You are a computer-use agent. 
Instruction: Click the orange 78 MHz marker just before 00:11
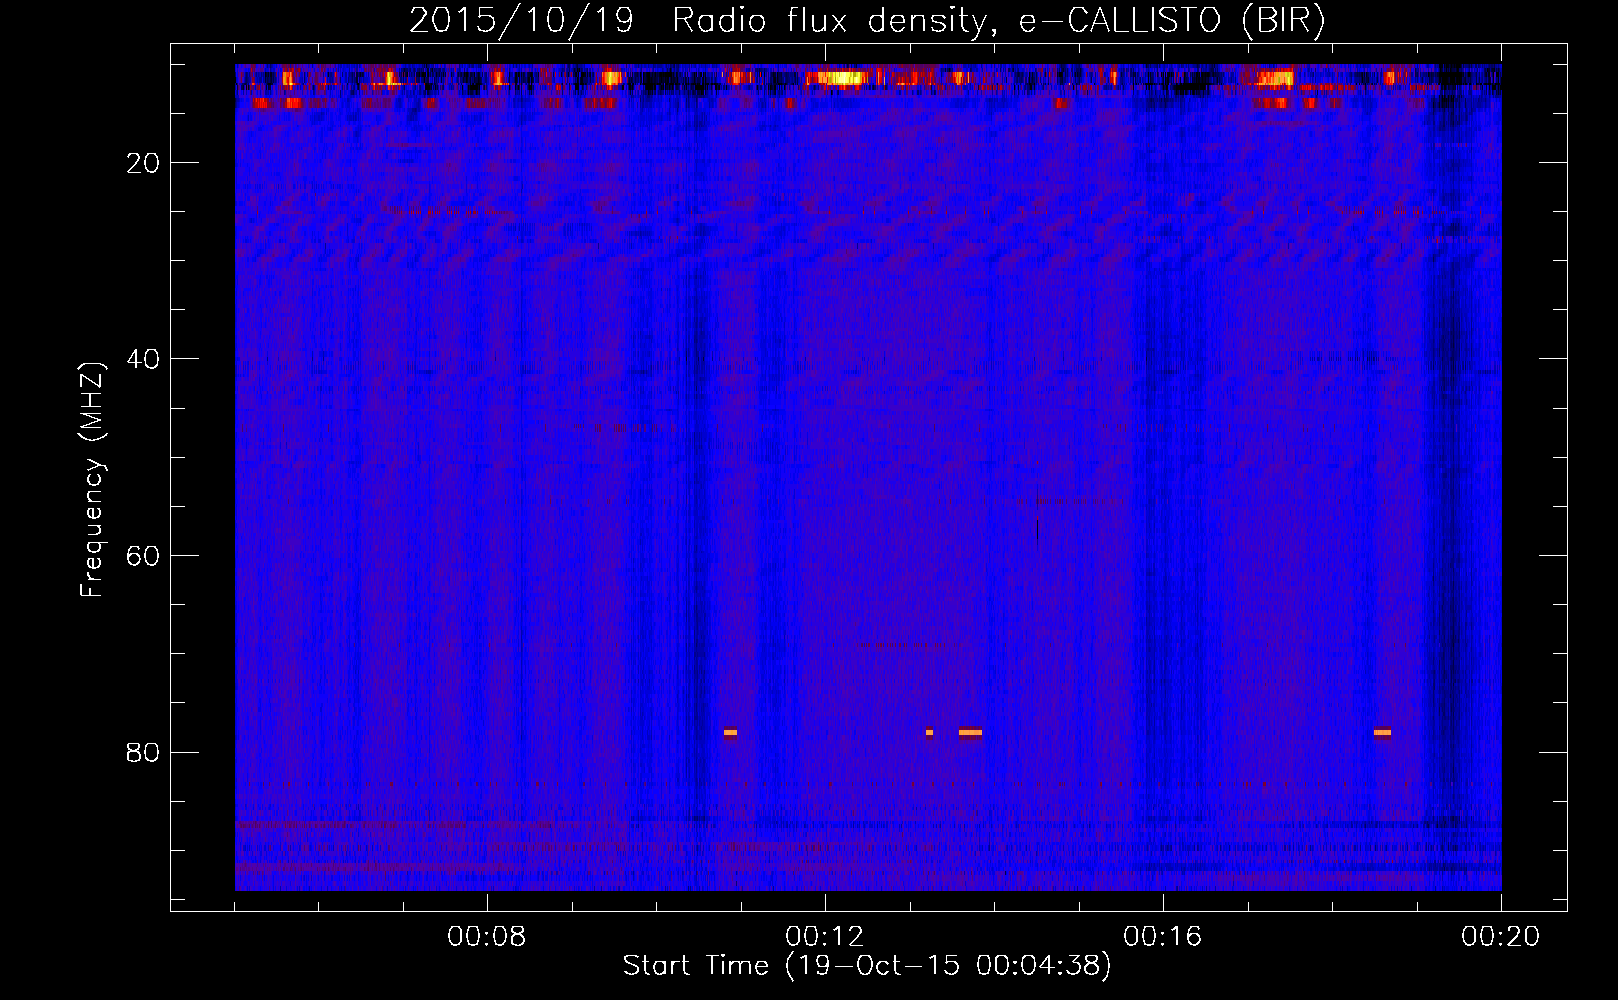coord(730,733)
